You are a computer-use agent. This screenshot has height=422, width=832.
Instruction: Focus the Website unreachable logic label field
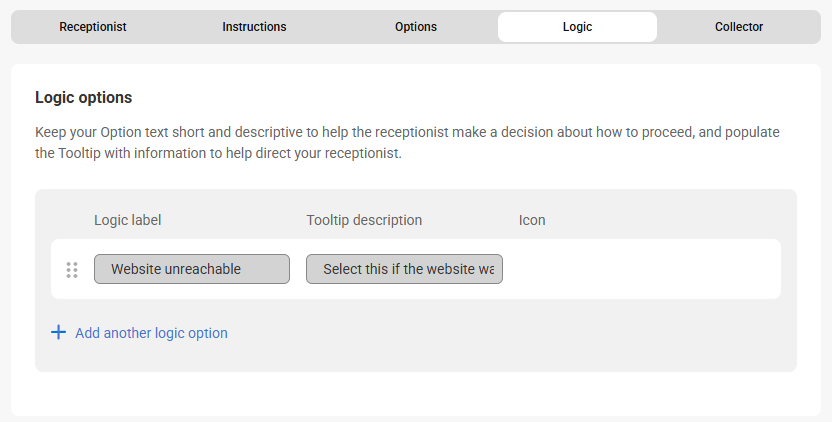pyautogui.click(x=192, y=269)
